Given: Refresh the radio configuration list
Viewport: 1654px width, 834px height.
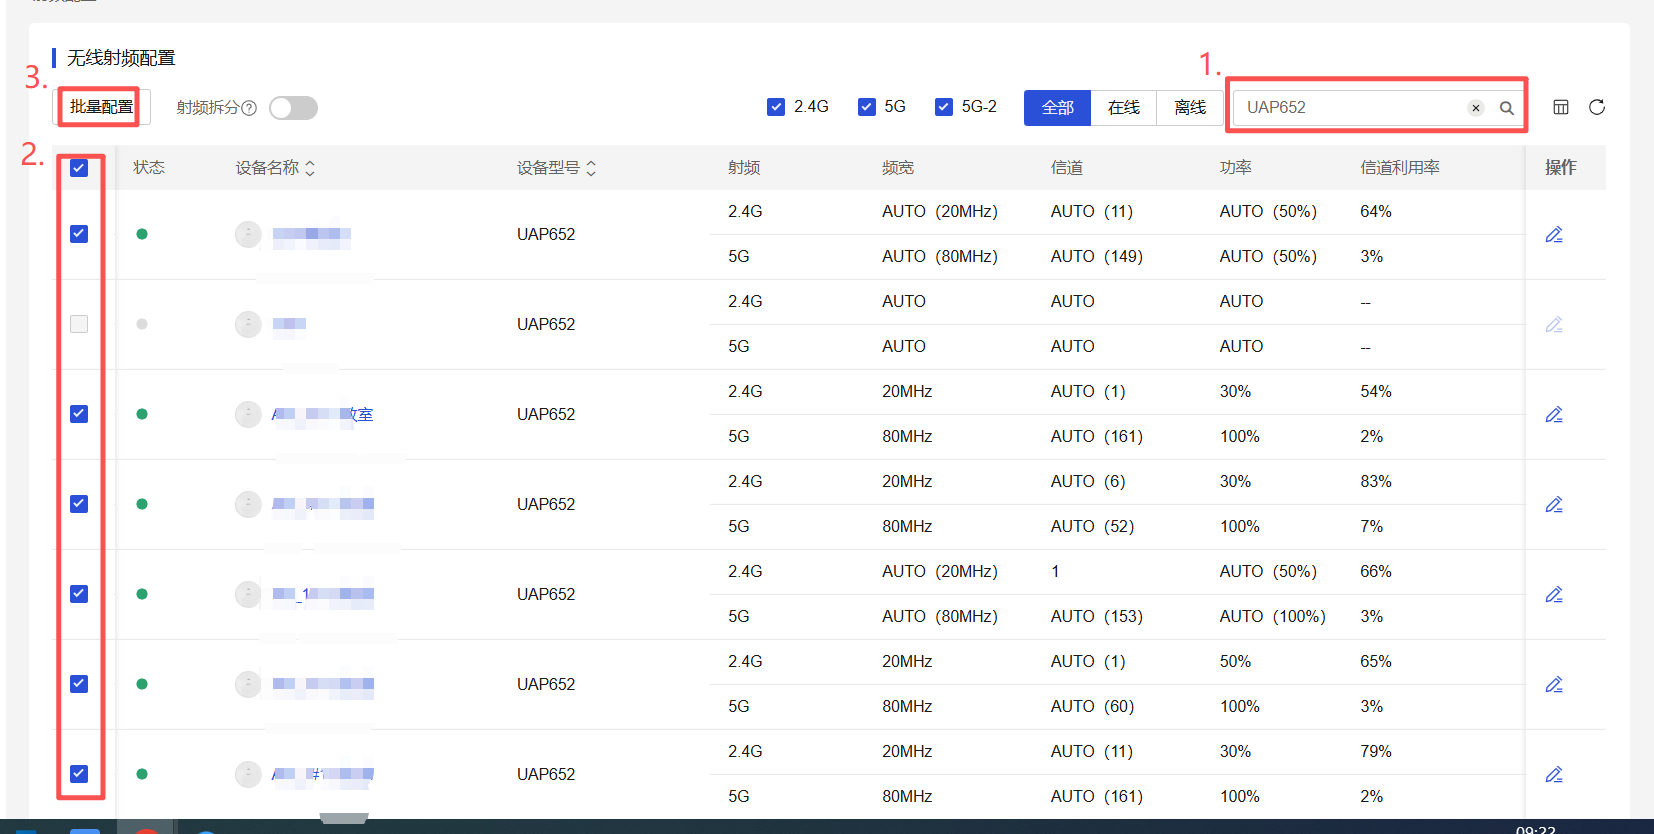Looking at the screenshot, I should [x=1596, y=107].
